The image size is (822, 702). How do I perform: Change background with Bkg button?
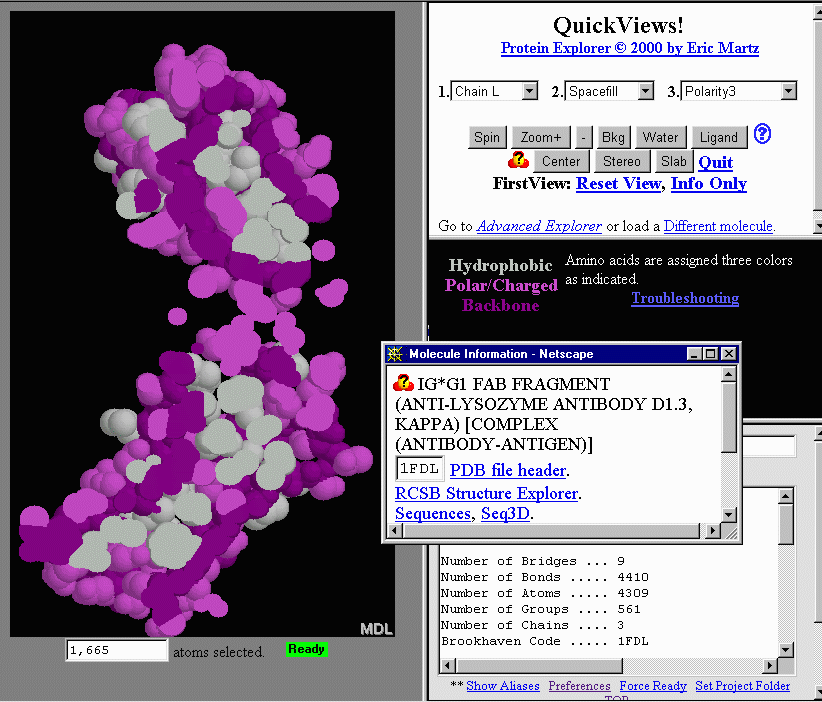(x=613, y=138)
